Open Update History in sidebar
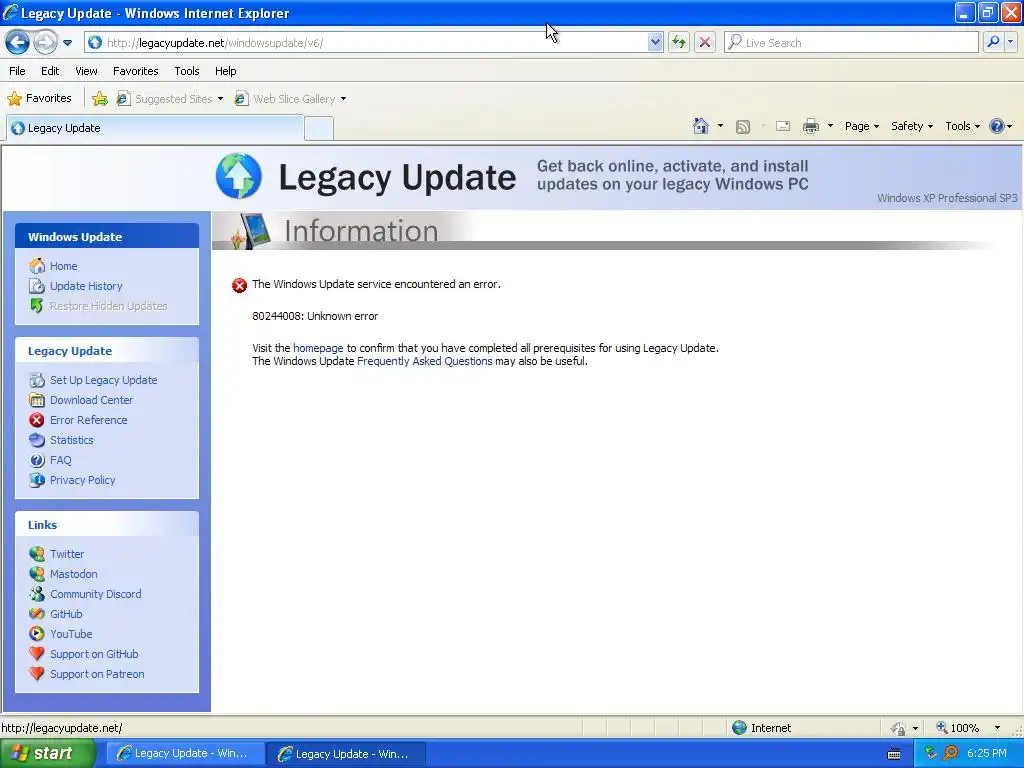 86,286
